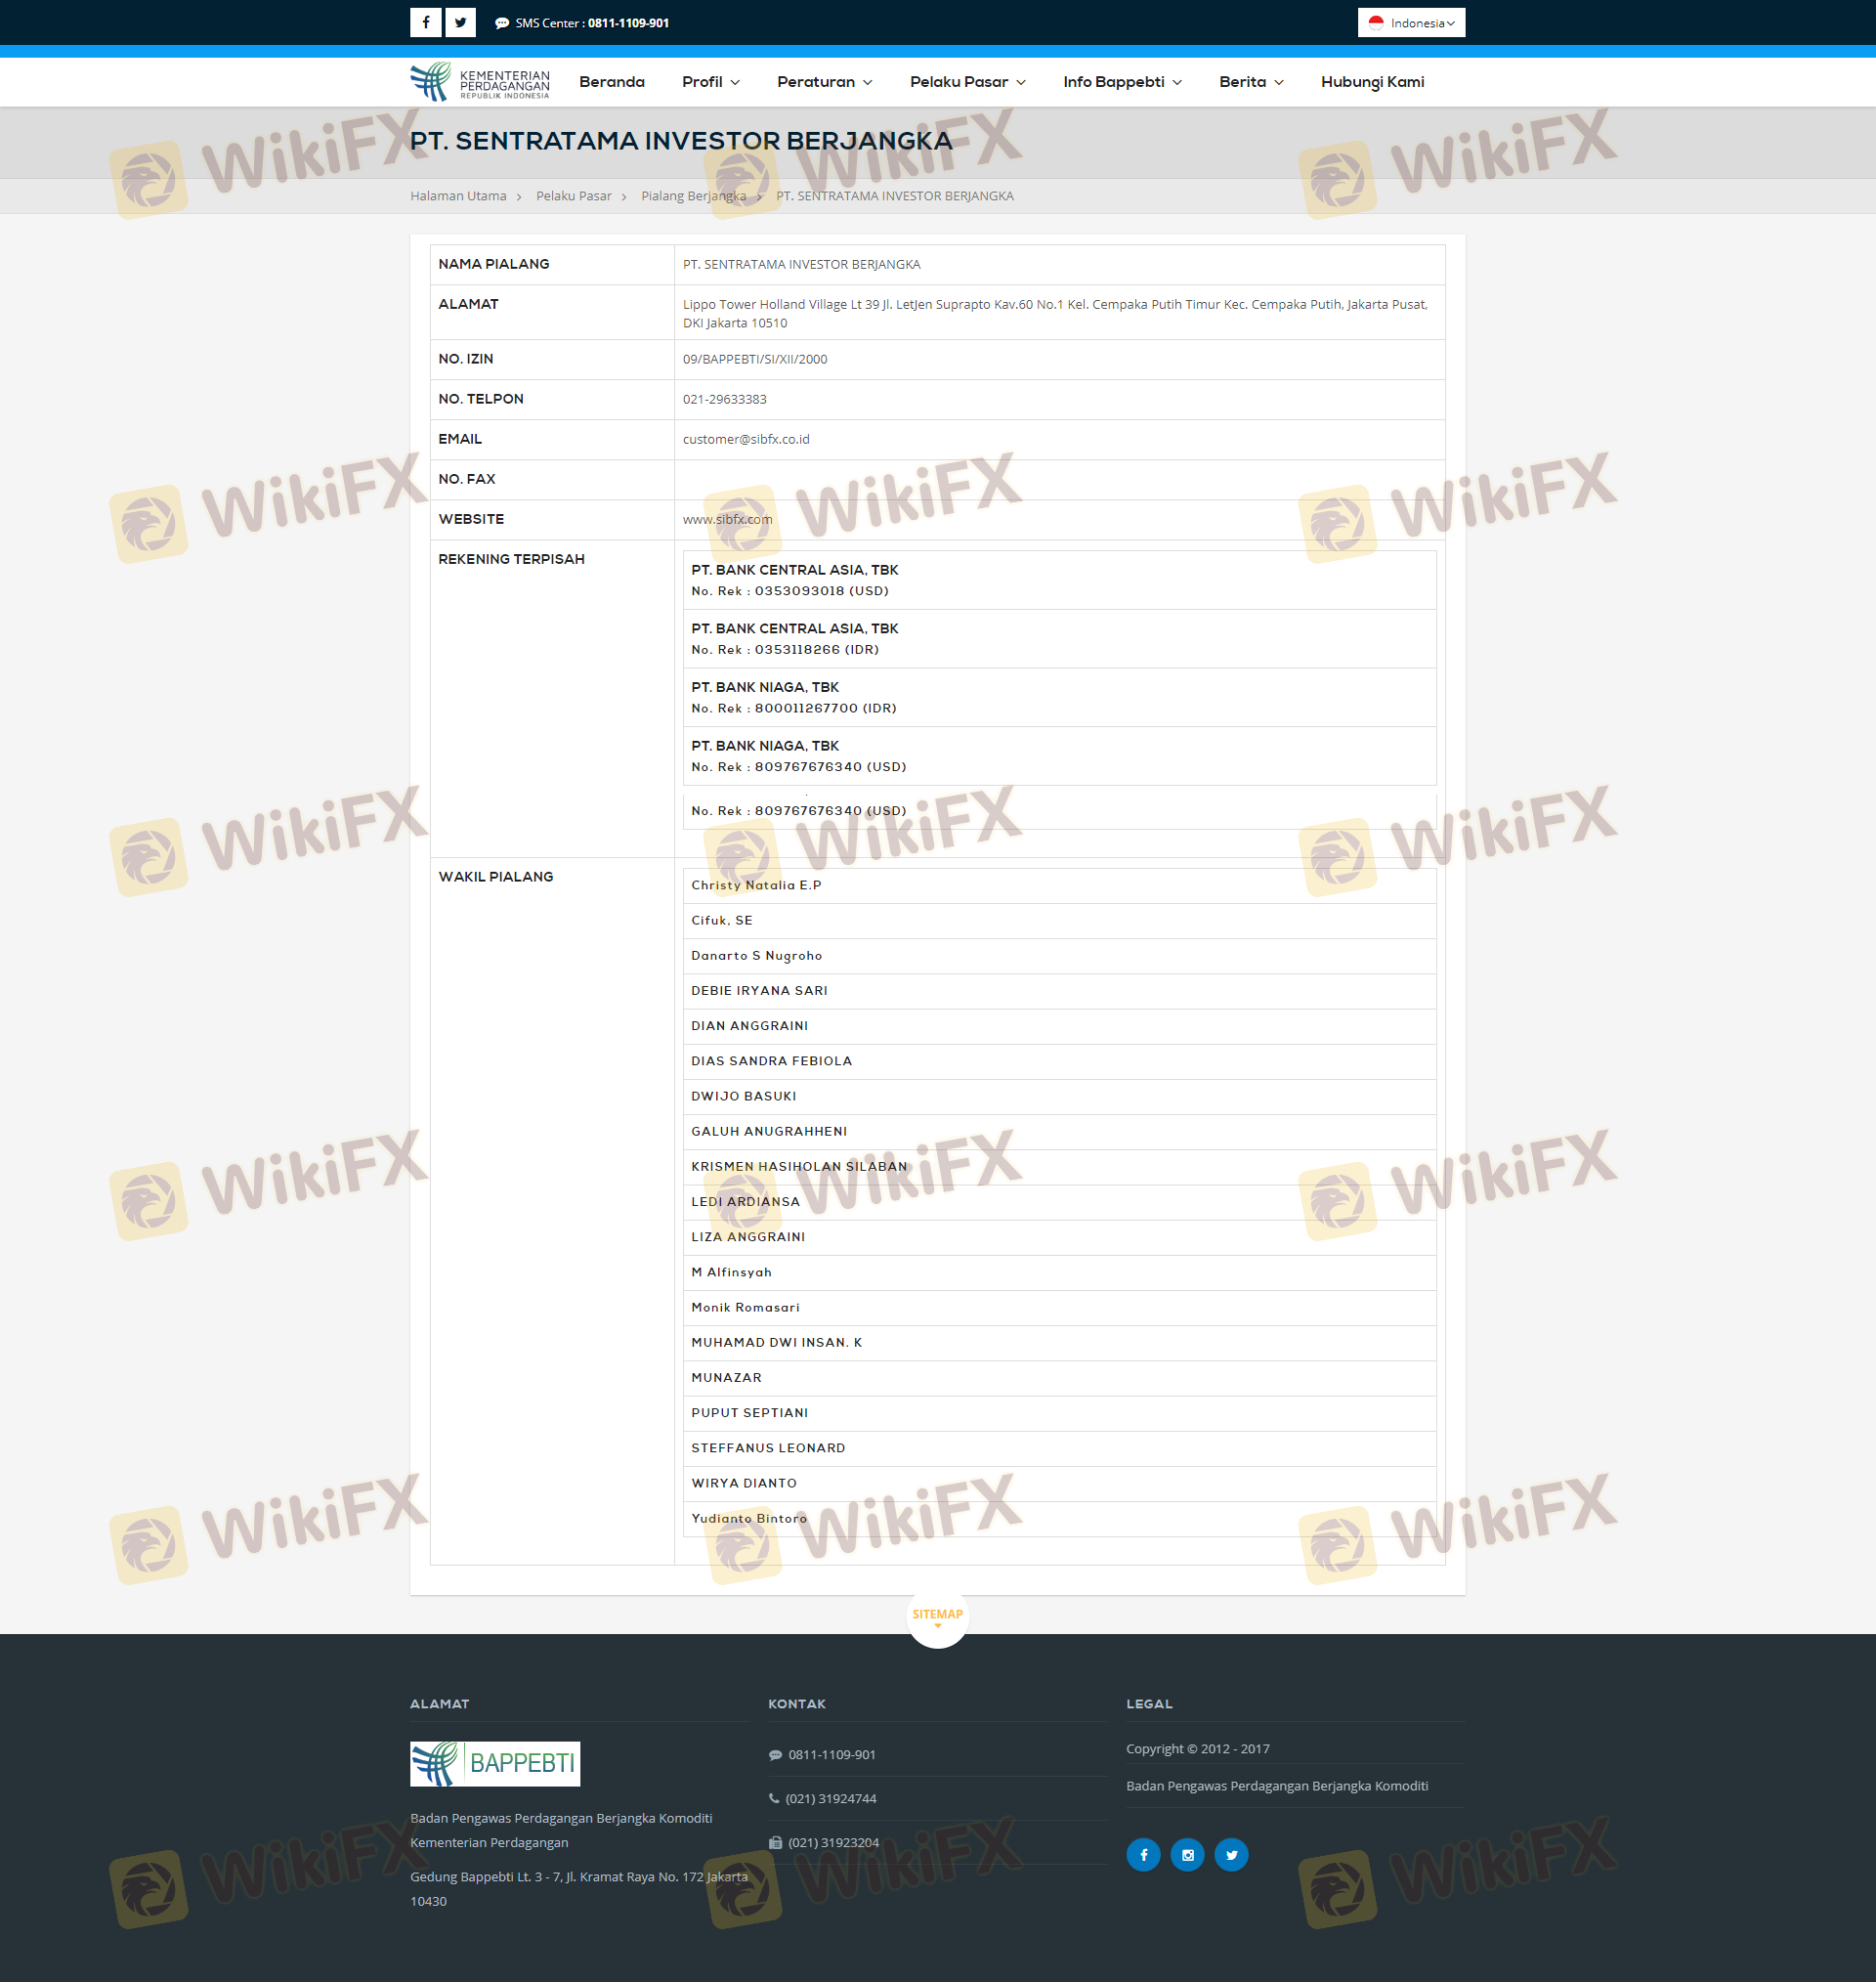1876x1982 pixels.
Task: Select wakil pialang DIAS SANDRA FEBIOLA
Action: point(1059,1061)
